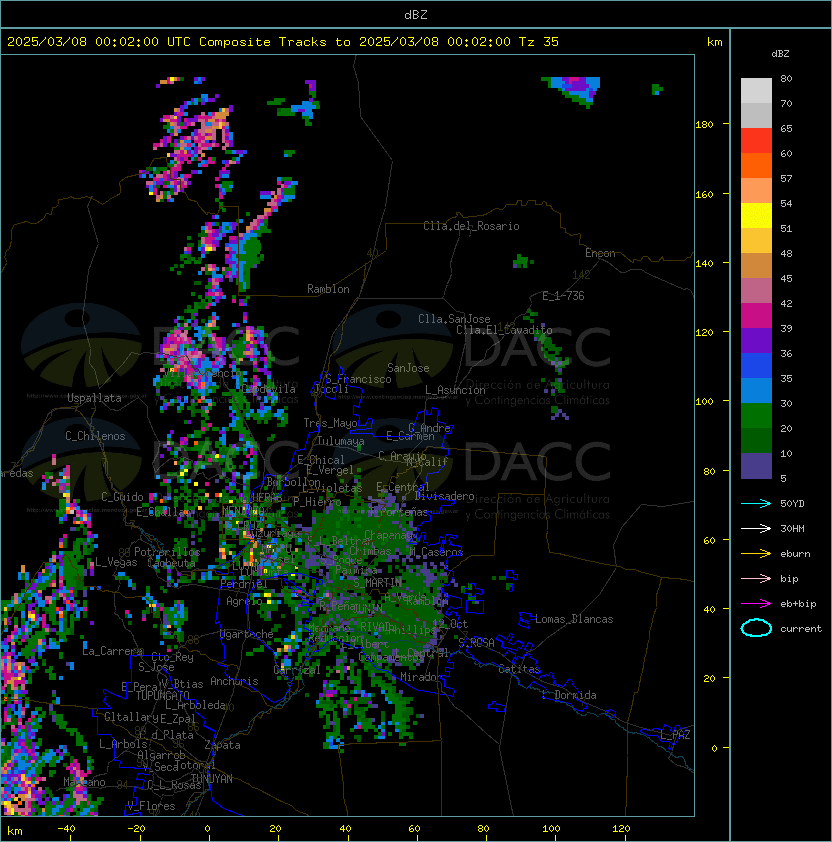Image resolution: width=832 pixels, height=842 pixels.
Task: Click the 'Ugarteche' place label
Action: pyautogui.click(x=247, y=634)
